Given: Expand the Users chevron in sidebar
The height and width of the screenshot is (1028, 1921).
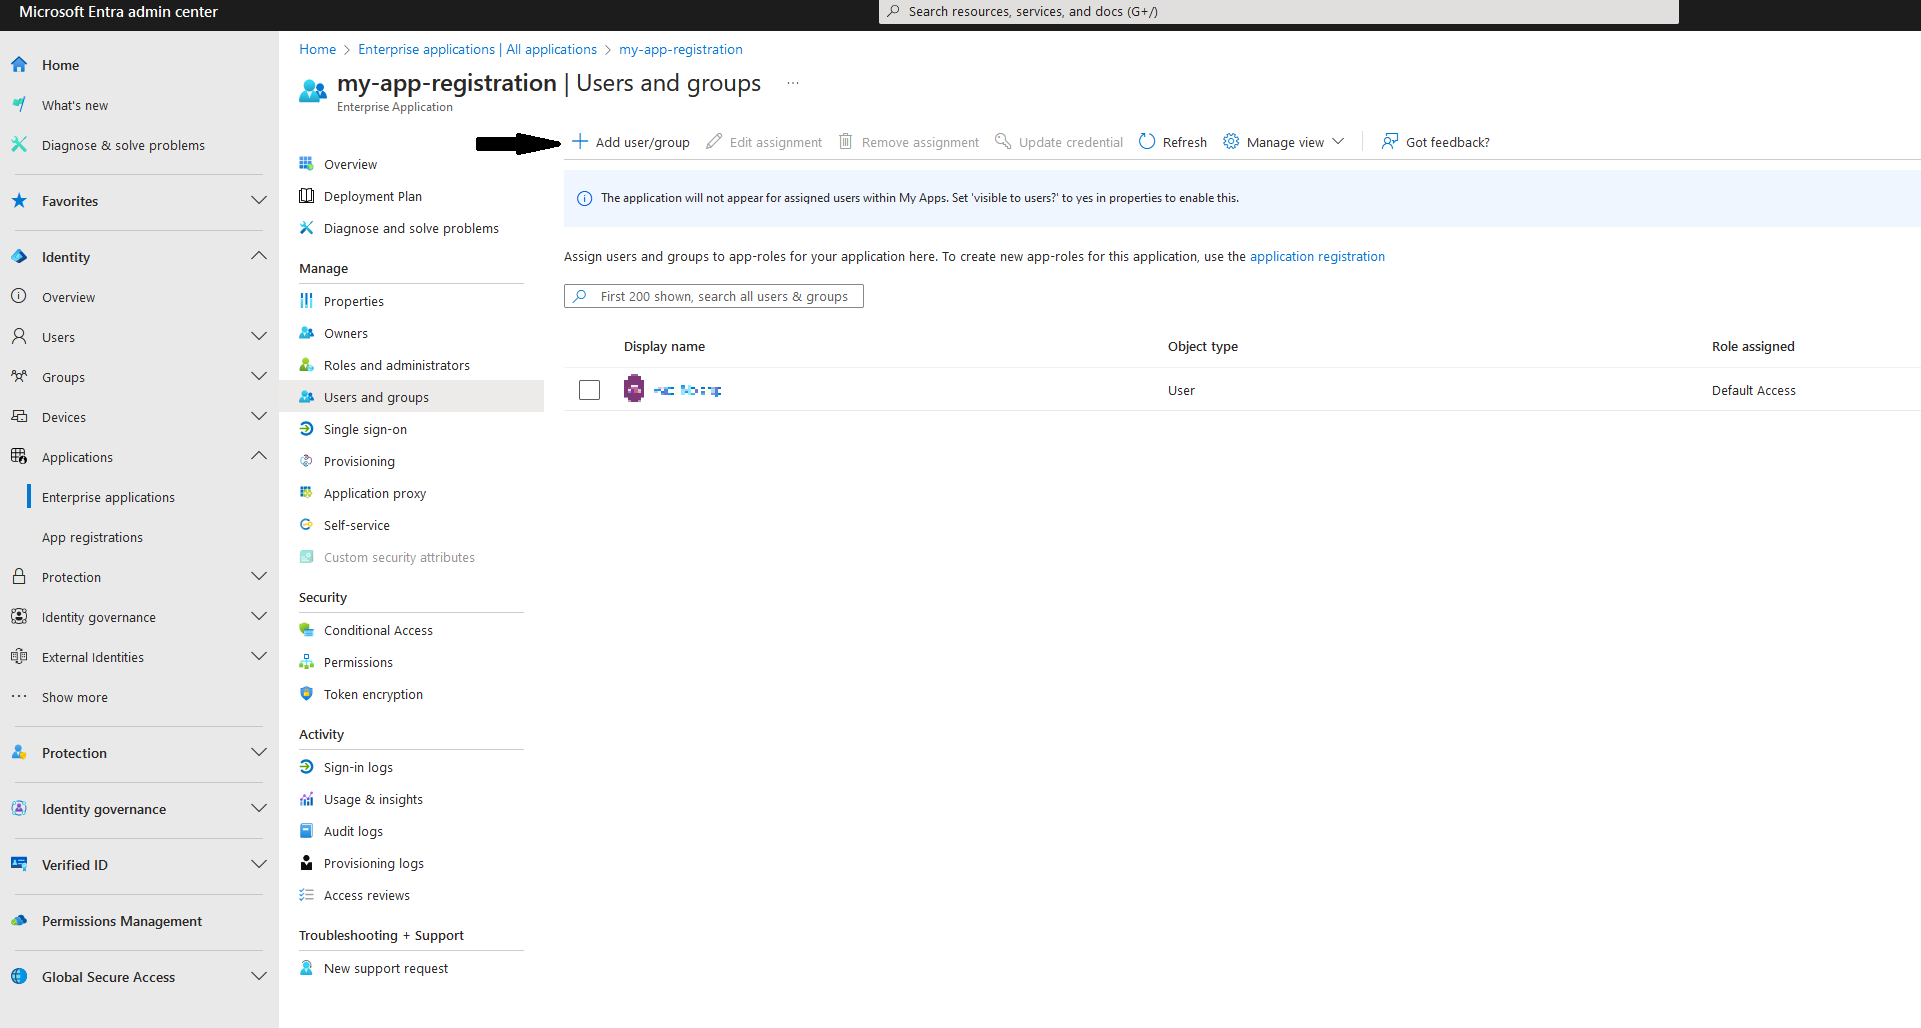Looking at the screenshot, I should (259, 336).
